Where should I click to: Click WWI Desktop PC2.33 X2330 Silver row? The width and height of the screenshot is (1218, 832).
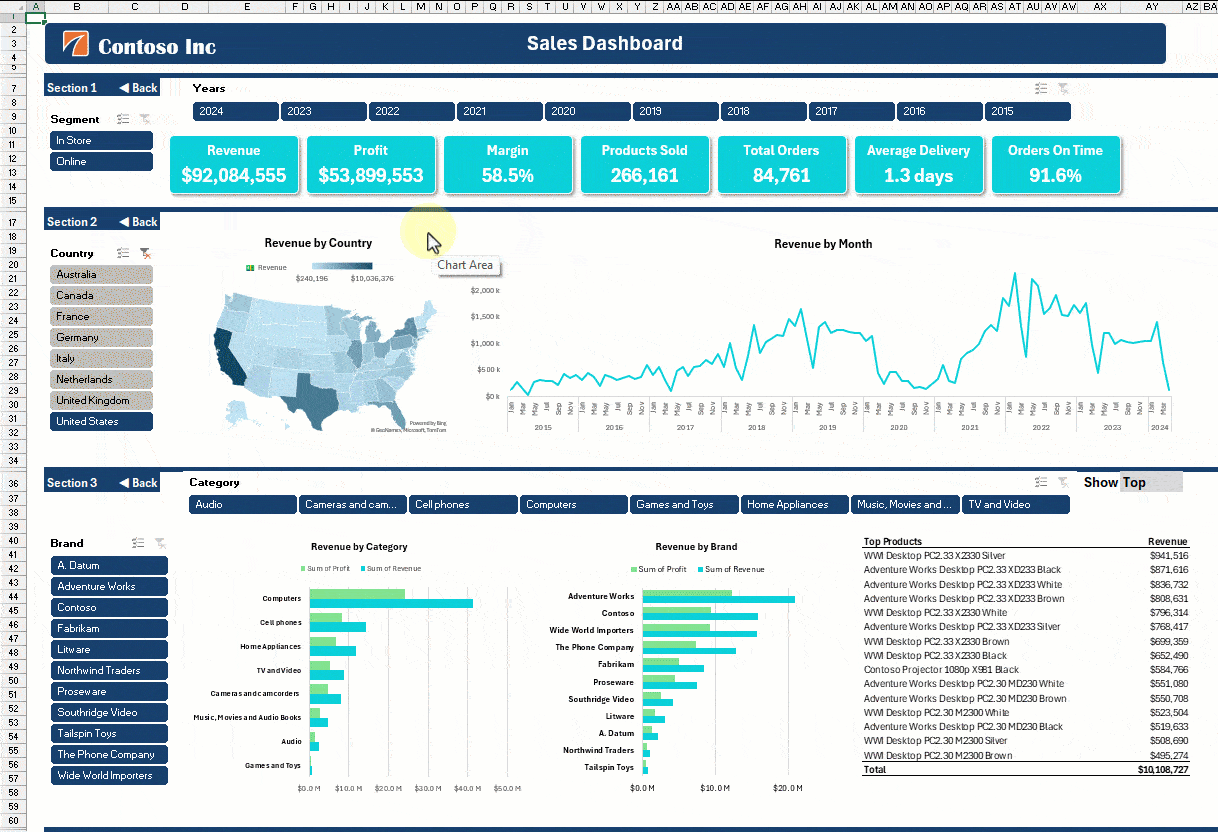tap(1026, 556)
